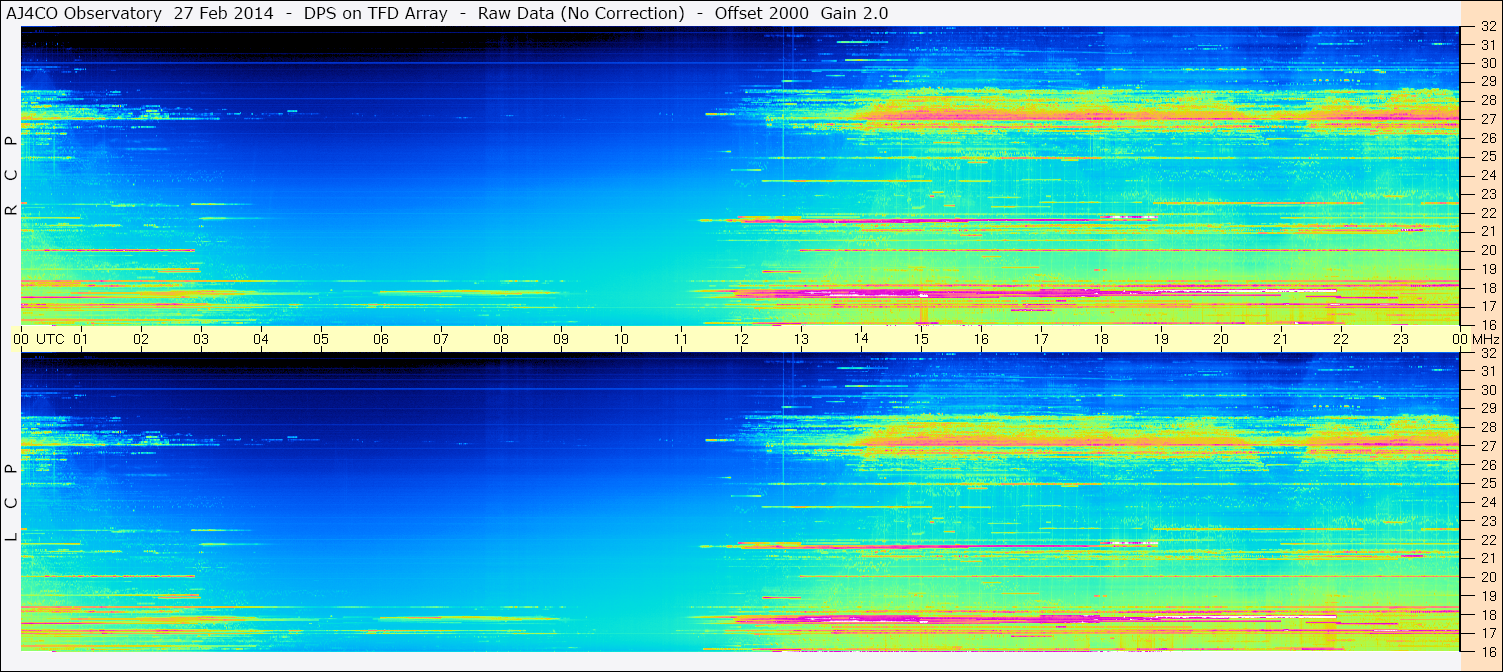Click the 18 MHz tick of the LCP panel
This screenshot has width=1503, height=672.
(1488, 614)
